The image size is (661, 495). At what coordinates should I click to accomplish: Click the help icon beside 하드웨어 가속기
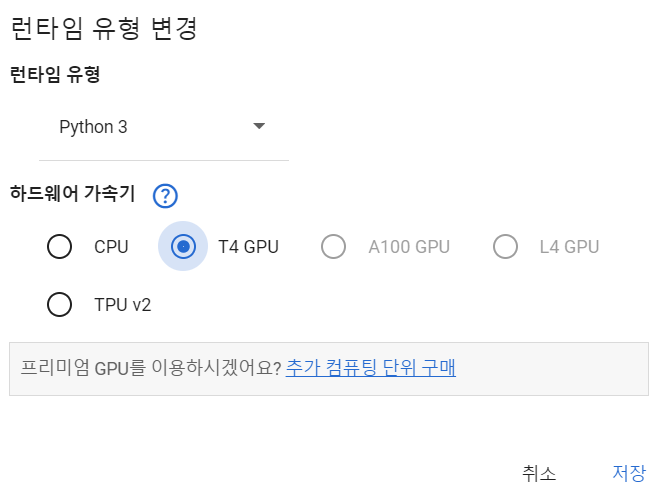[165, 195]
